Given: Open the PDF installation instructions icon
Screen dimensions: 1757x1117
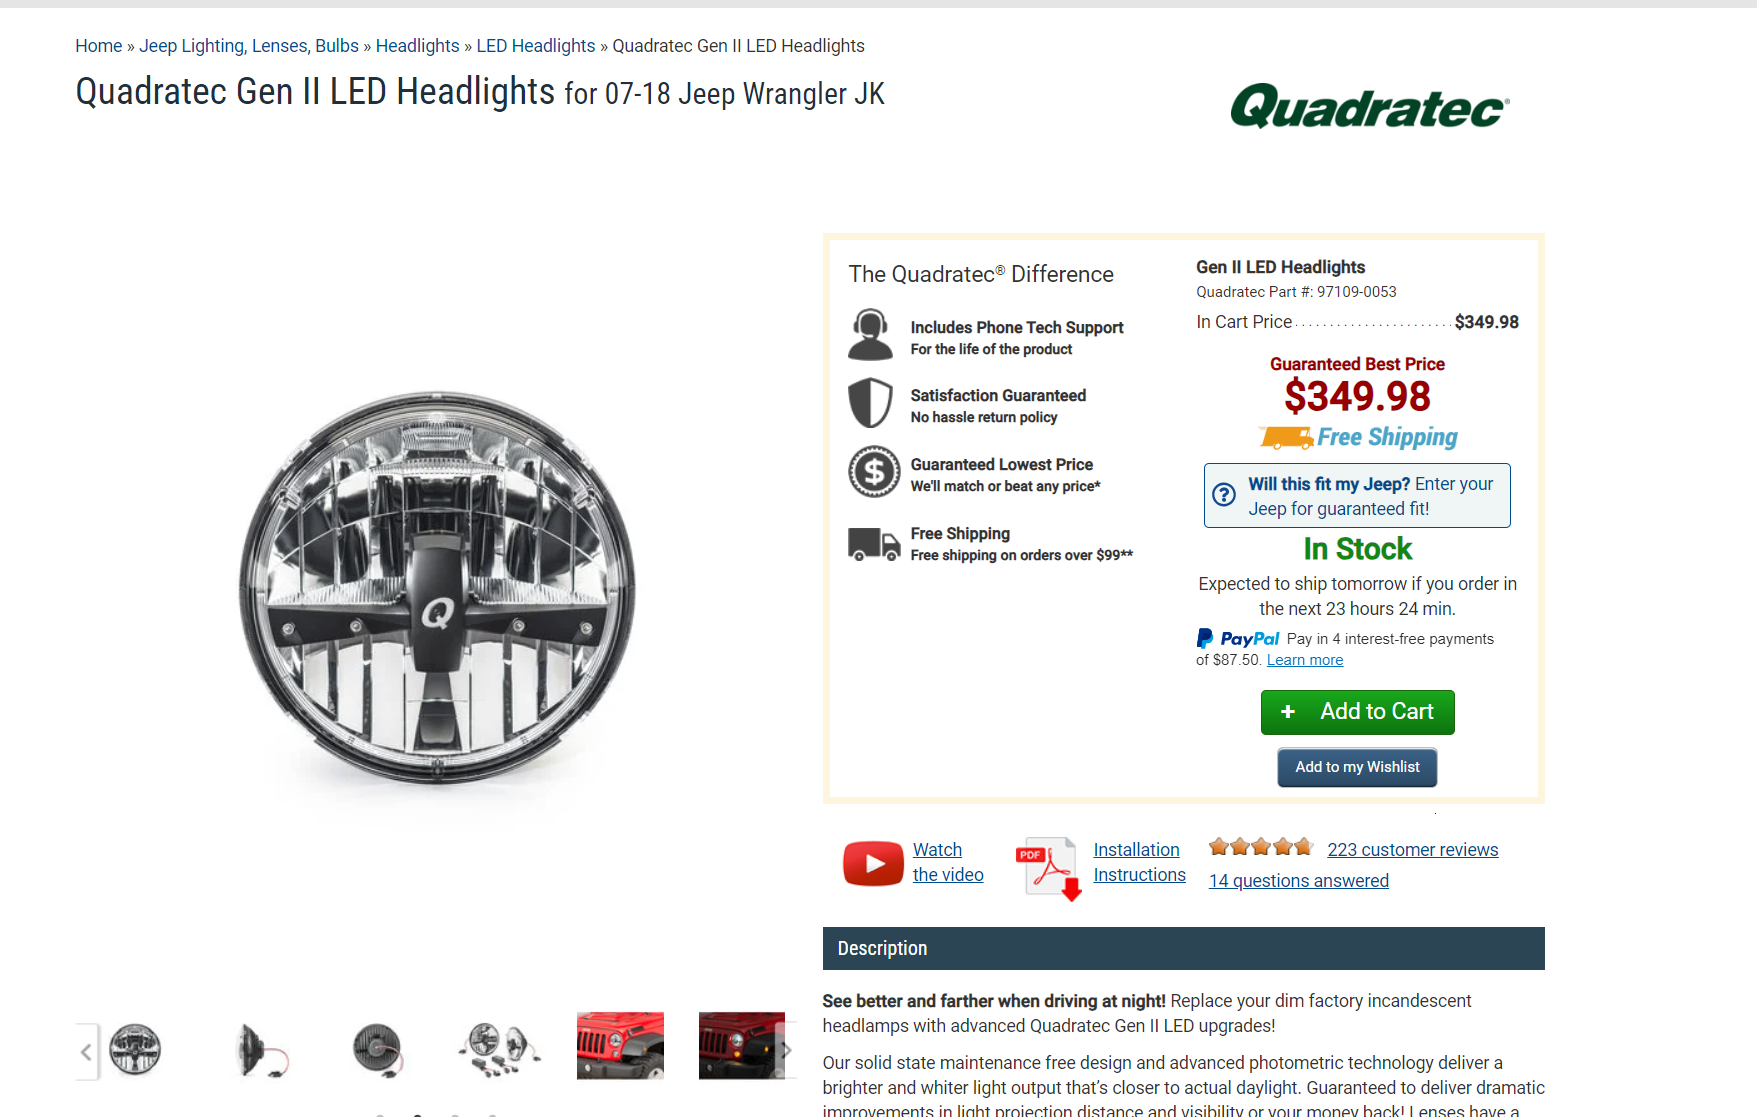Looking at the screenshot, I should (1049, 867).
